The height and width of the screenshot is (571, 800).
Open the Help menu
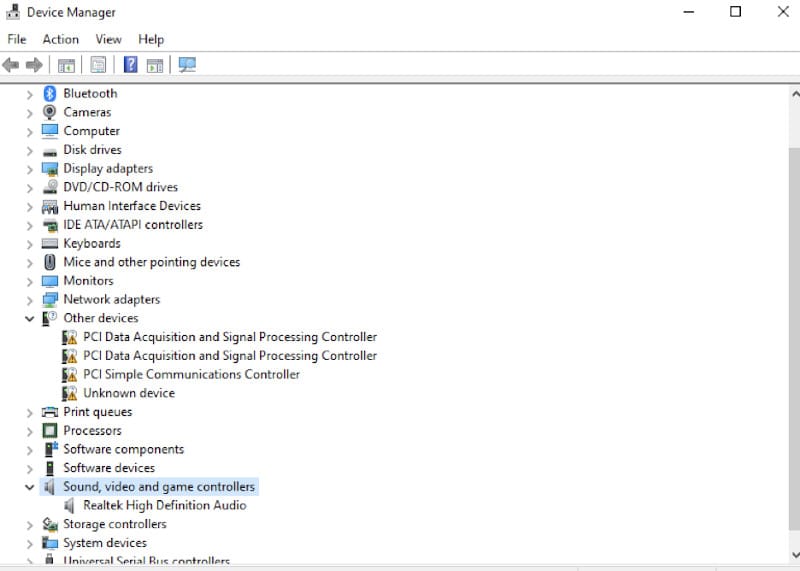tap(151, 39)
